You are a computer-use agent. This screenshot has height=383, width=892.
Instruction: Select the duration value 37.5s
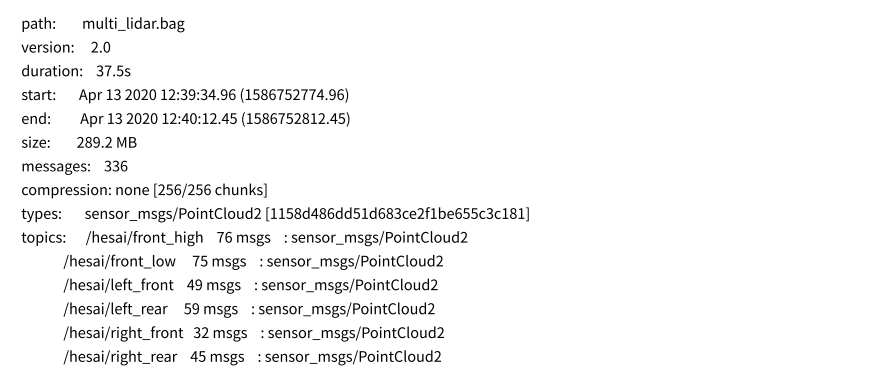coord(113,71)
